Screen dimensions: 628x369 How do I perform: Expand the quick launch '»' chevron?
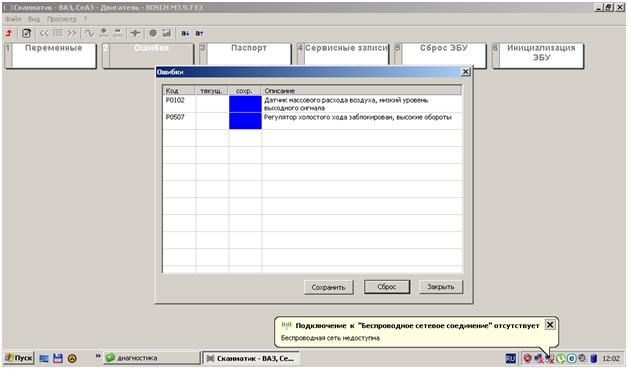tap(98, 356)
